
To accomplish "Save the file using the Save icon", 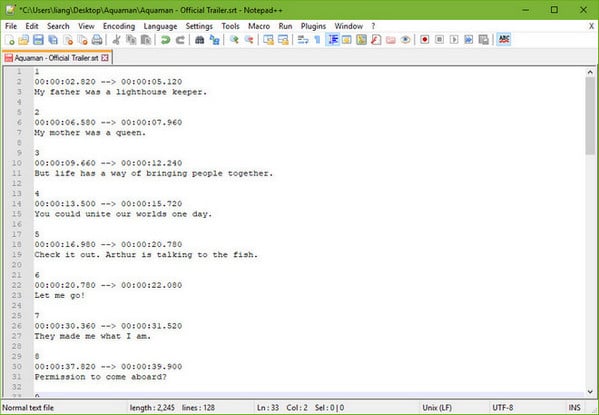I will [x=38, y=40].
